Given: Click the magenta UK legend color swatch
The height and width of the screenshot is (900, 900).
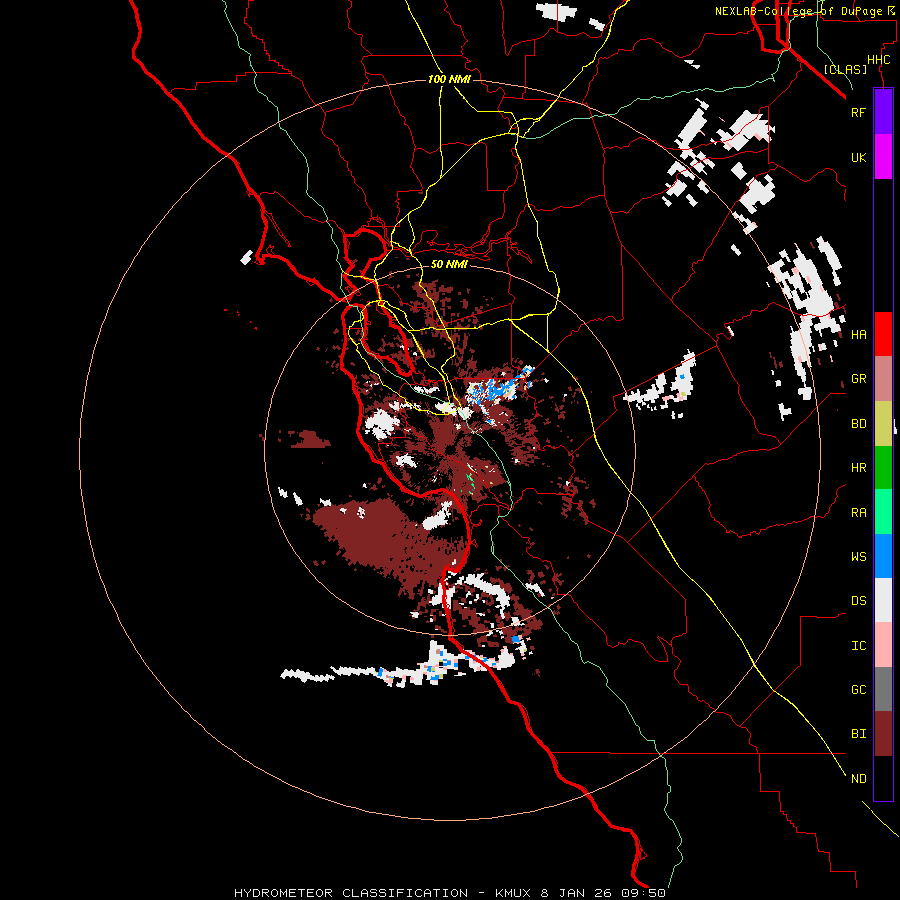Looking at the screenshot, I should (x=883, y=157).
